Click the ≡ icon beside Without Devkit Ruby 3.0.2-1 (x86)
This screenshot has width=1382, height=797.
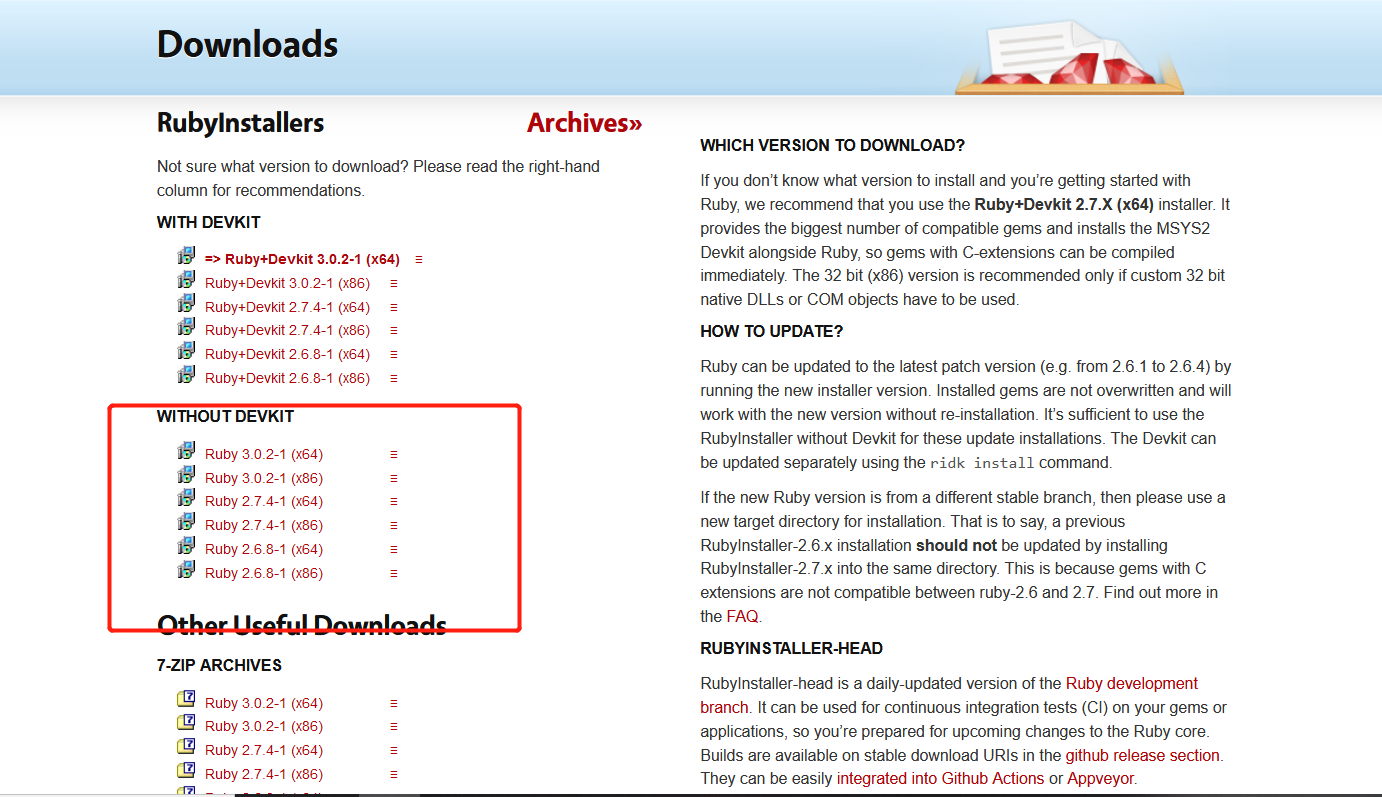394,478
